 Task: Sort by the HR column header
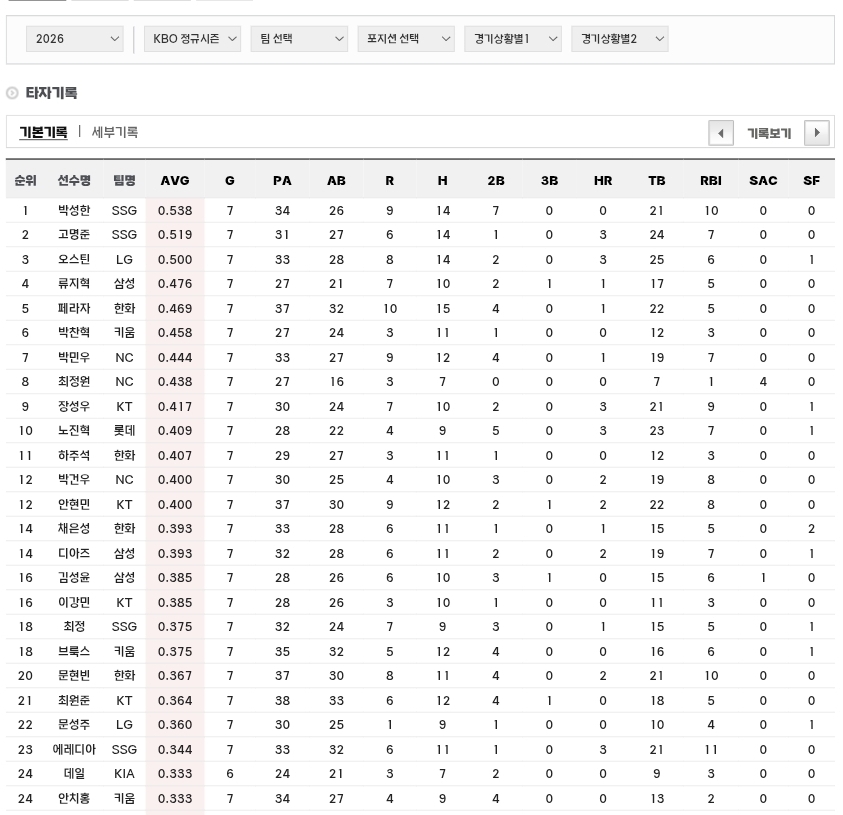602,181
